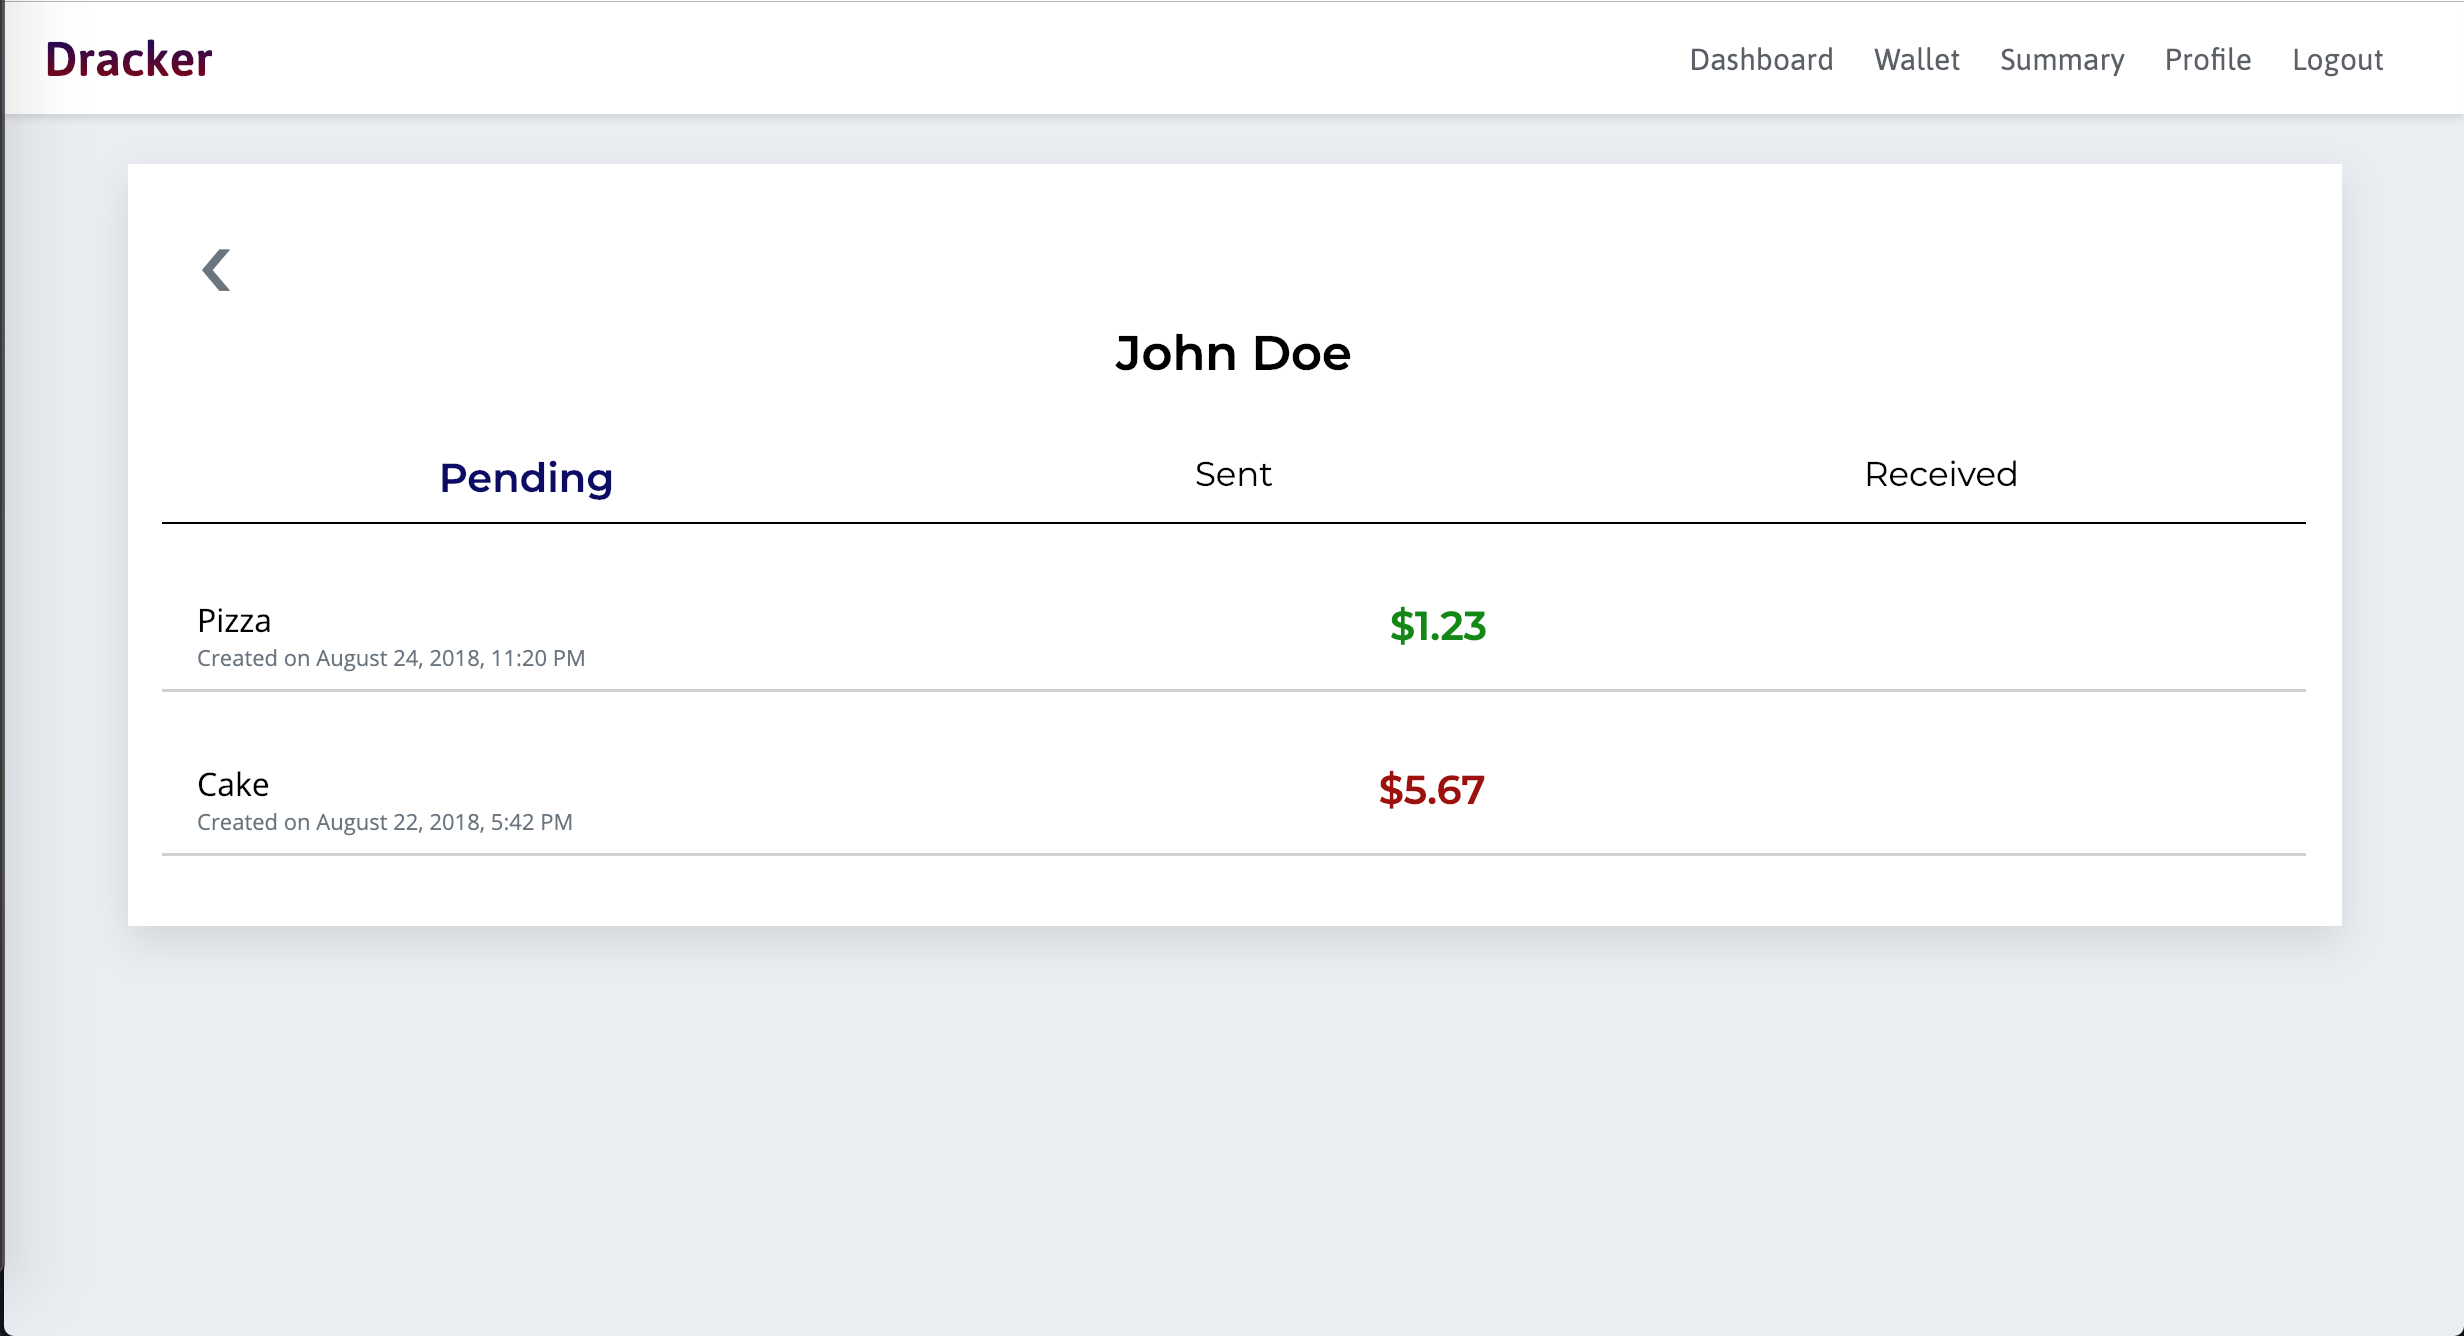The image size is (2464, 1336).
Task: Select the Pending tab
Action: [x=526, y=477]
